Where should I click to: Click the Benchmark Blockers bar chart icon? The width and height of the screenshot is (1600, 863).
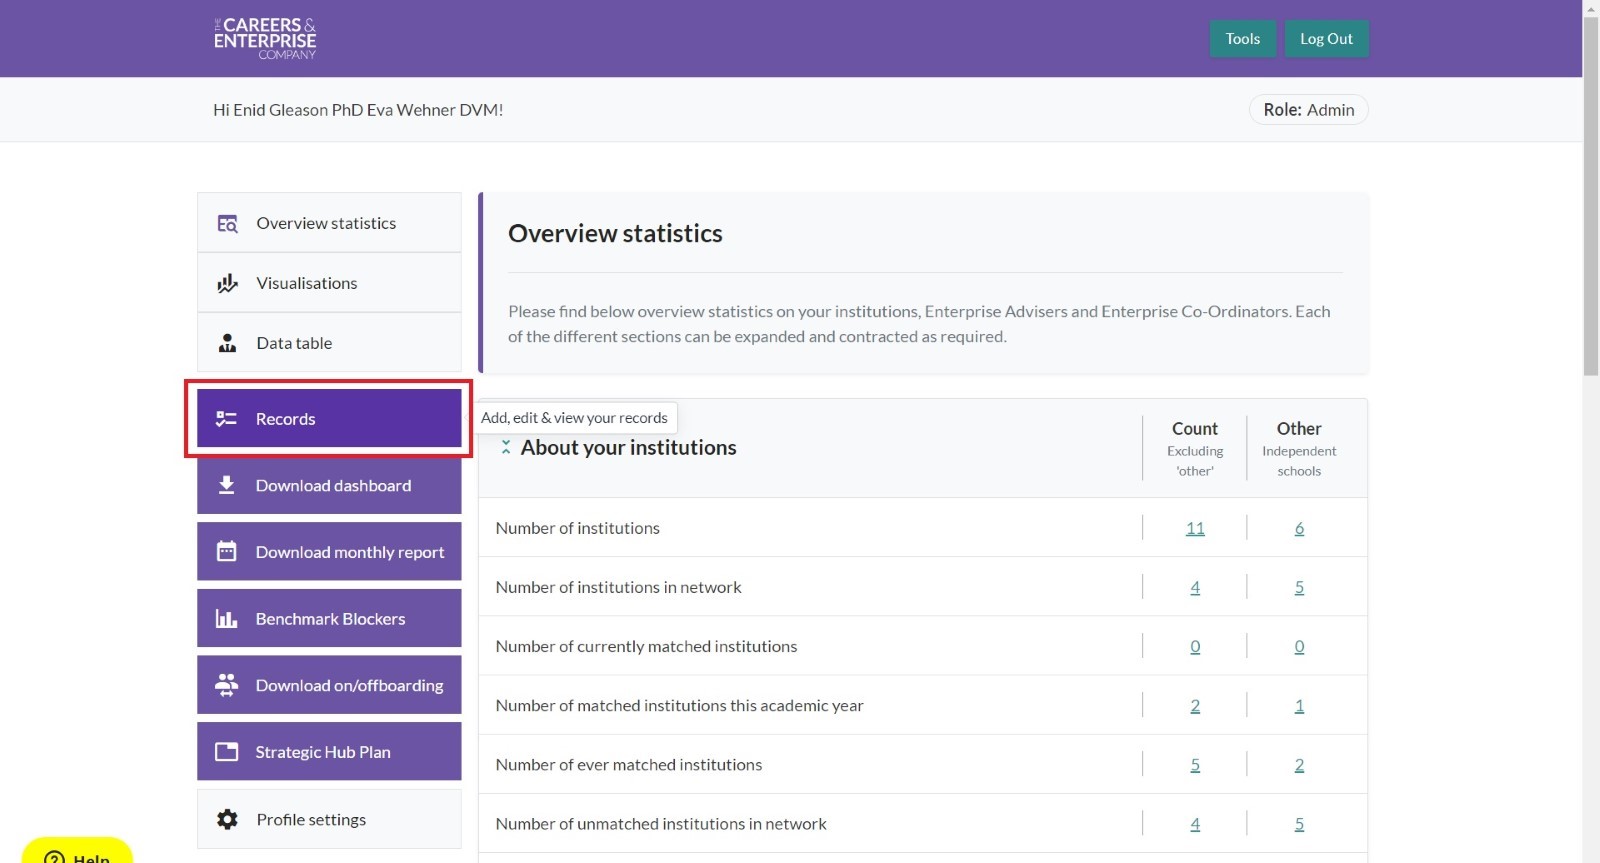pos(226,619)
